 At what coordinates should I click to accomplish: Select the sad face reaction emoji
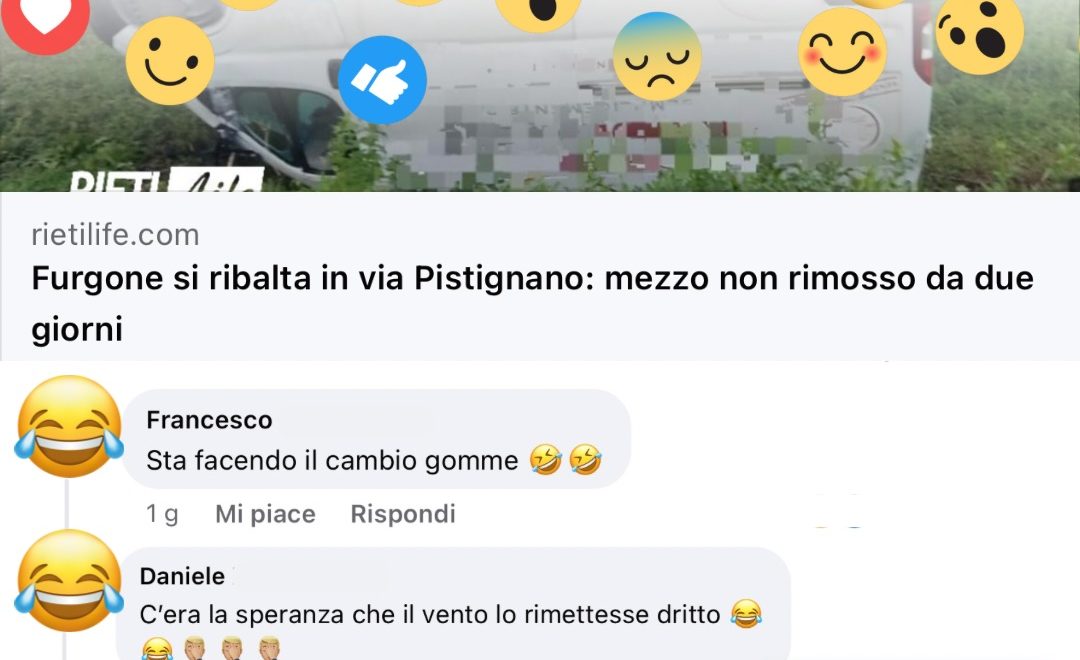(x=657, y=57)
